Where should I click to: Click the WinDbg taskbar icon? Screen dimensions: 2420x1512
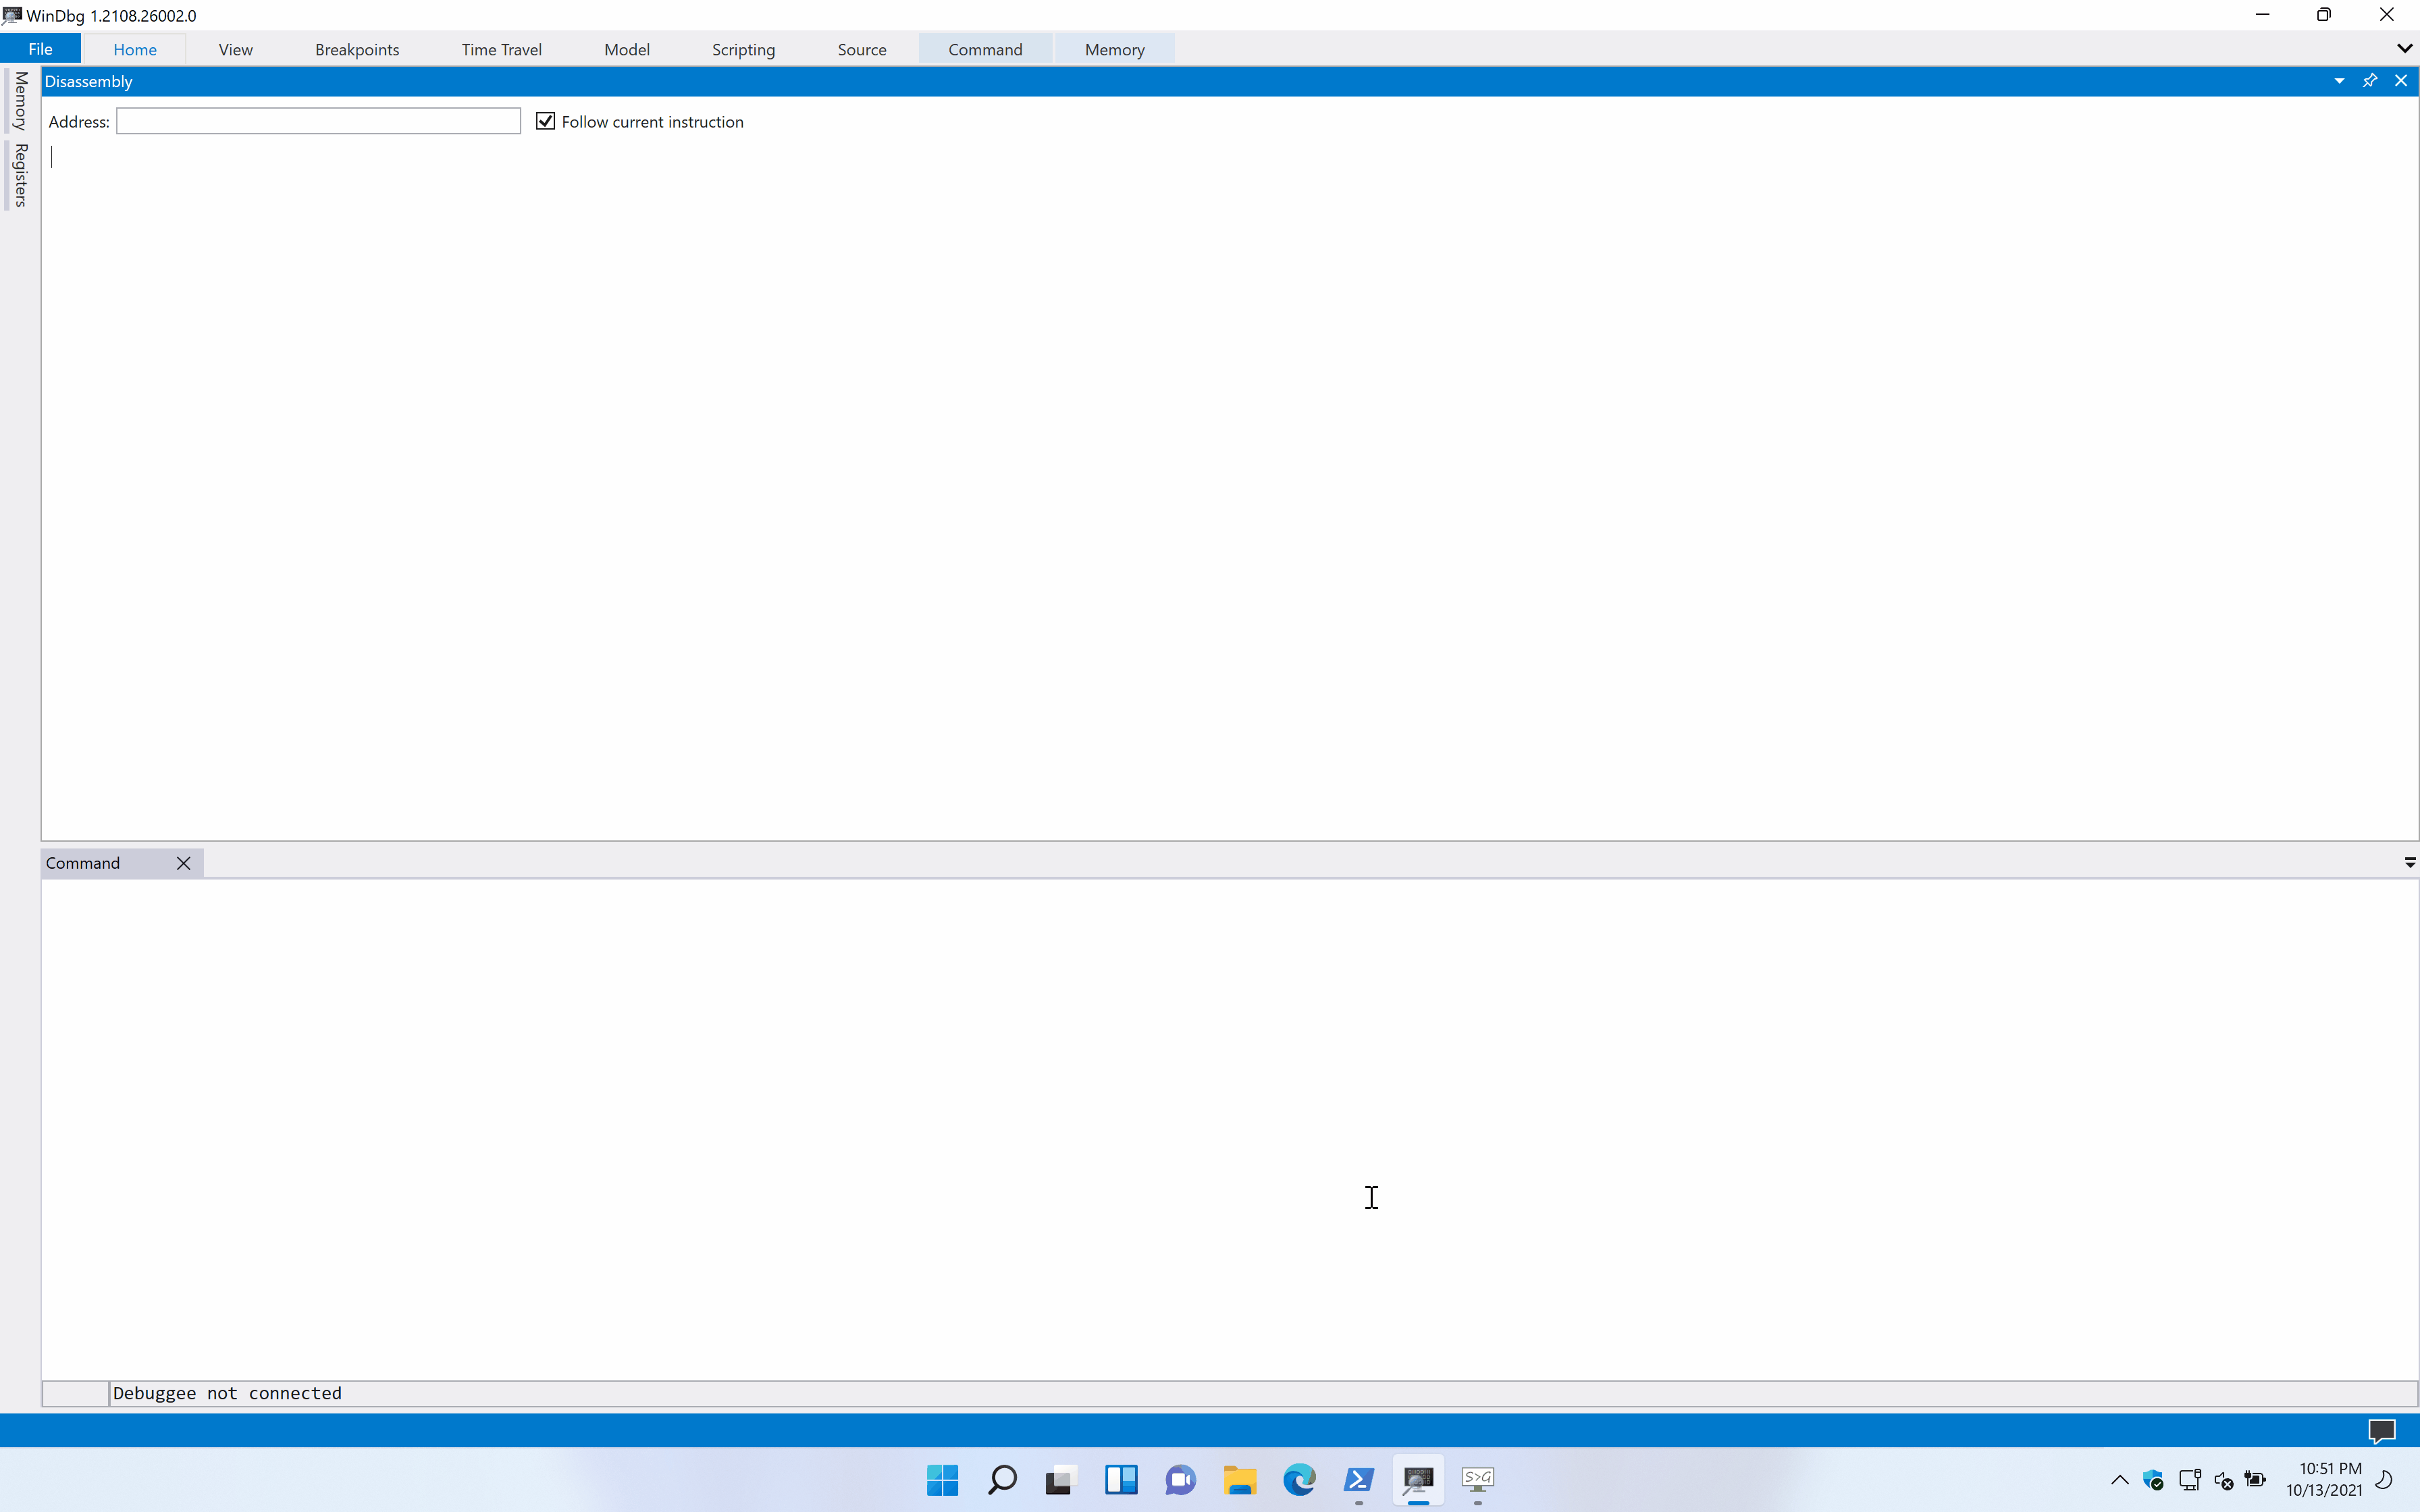pos(1418,1479)
